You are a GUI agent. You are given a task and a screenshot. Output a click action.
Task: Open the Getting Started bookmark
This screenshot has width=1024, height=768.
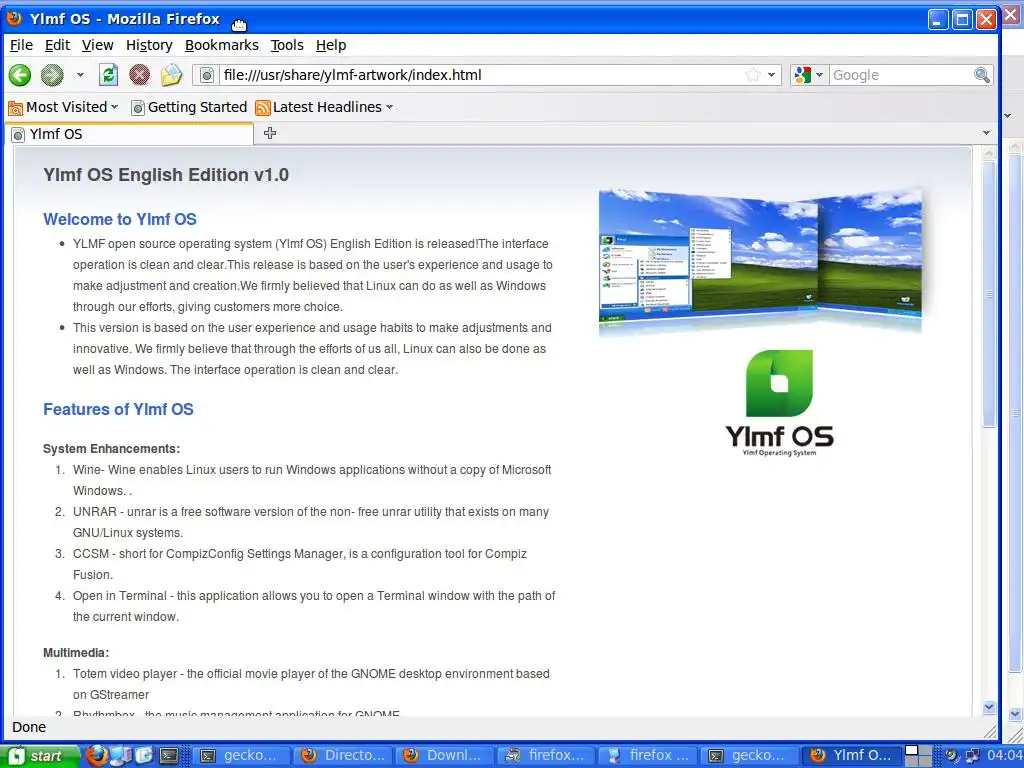(x=189, y=107)
